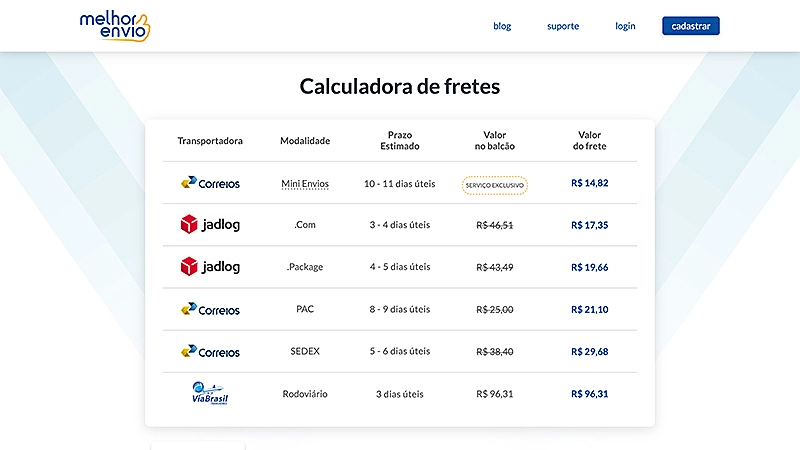Choose the R$ 96,31 Rodoviário freight value

[589, 393]
